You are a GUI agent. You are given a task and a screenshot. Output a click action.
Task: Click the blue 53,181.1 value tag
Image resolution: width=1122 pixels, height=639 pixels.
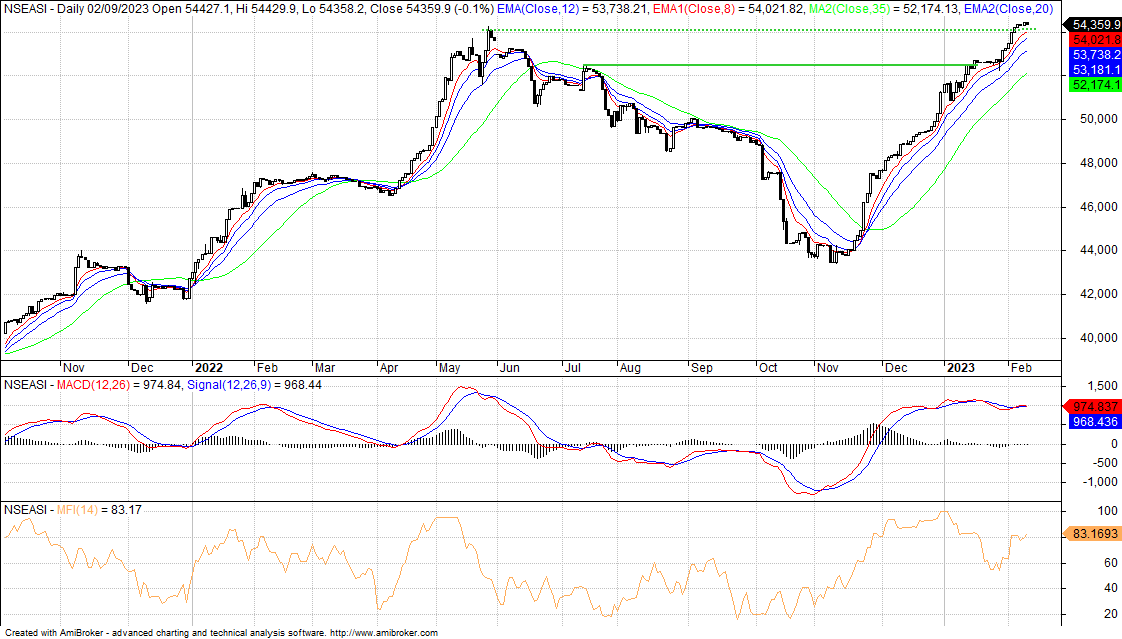click(x=1095, y=70)
